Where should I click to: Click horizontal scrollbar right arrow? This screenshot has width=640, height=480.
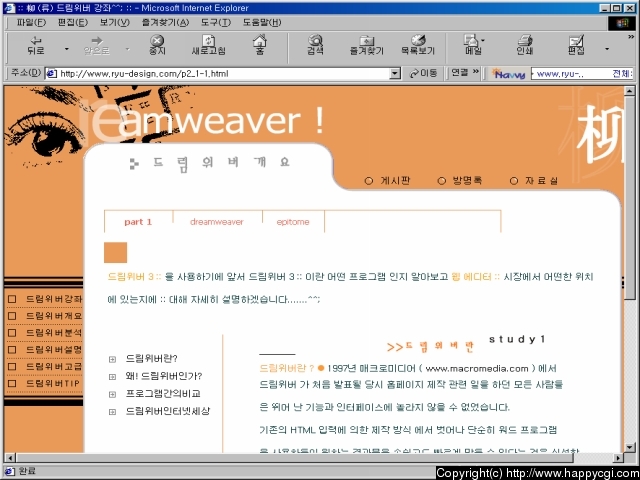coord(619,458)
